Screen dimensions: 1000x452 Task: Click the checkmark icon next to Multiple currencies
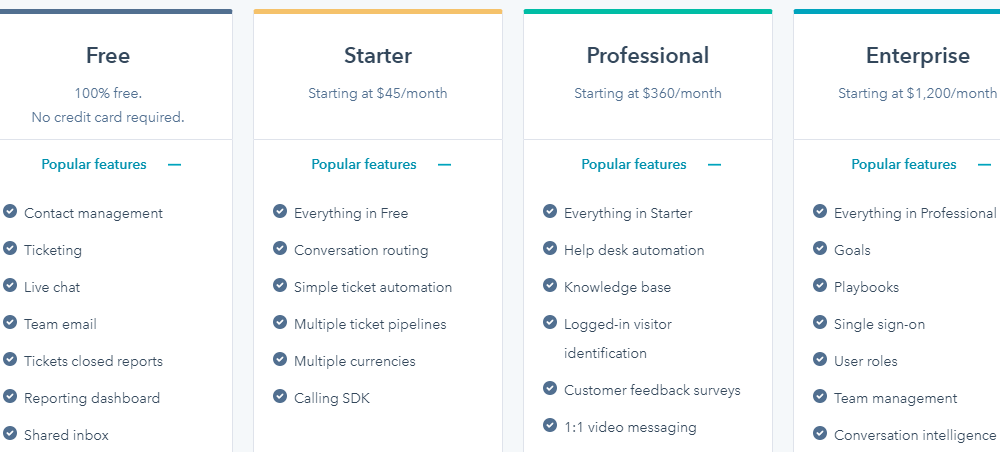tap(280, 360)
